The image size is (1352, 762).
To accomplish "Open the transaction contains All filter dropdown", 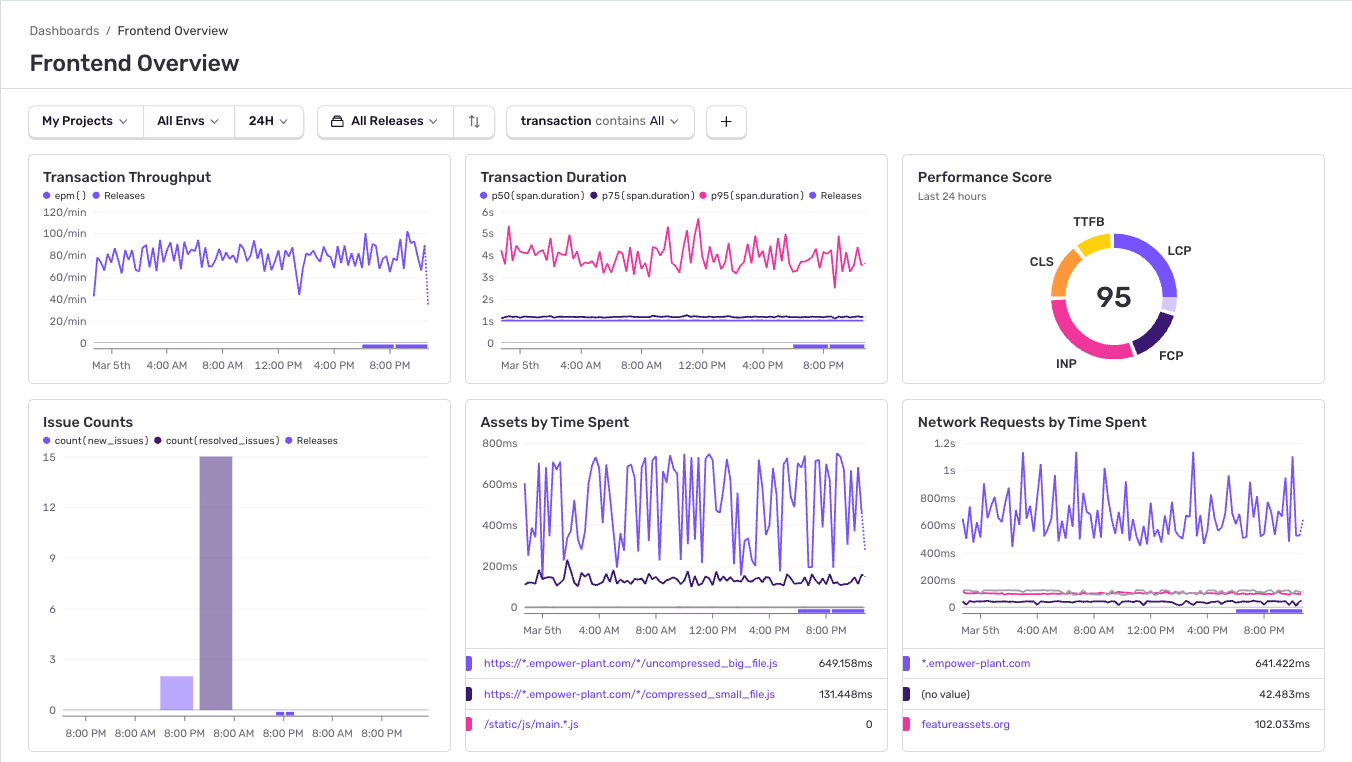I will tap(599, 121).
